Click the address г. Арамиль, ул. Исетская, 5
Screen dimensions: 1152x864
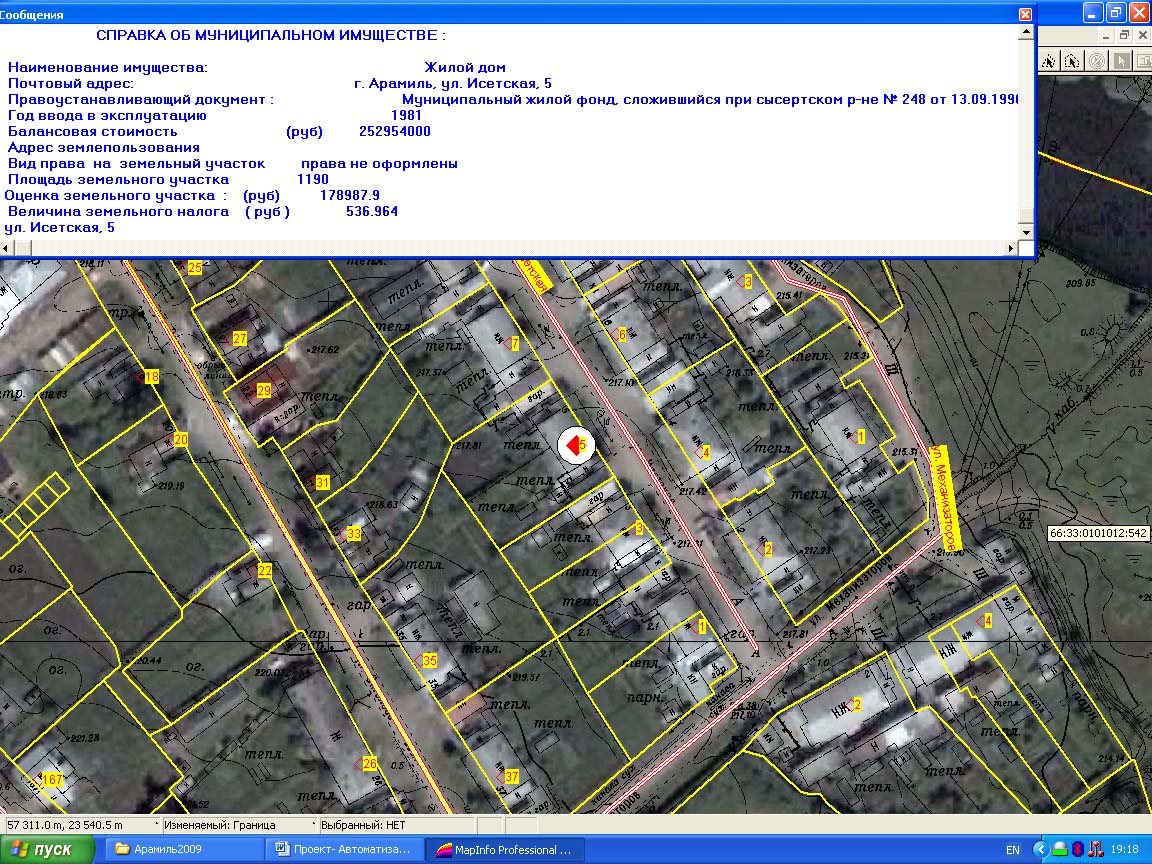point(453,84)
